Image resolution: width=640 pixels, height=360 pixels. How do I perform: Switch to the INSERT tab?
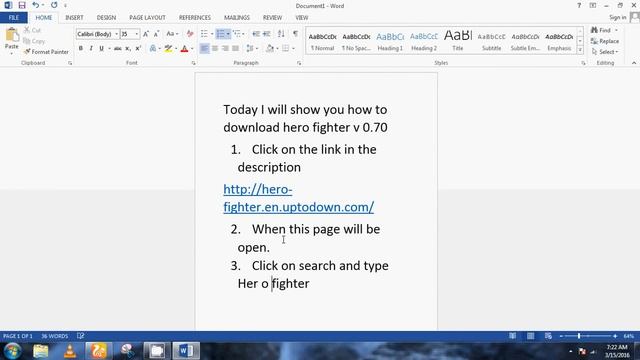click(74, 18)
